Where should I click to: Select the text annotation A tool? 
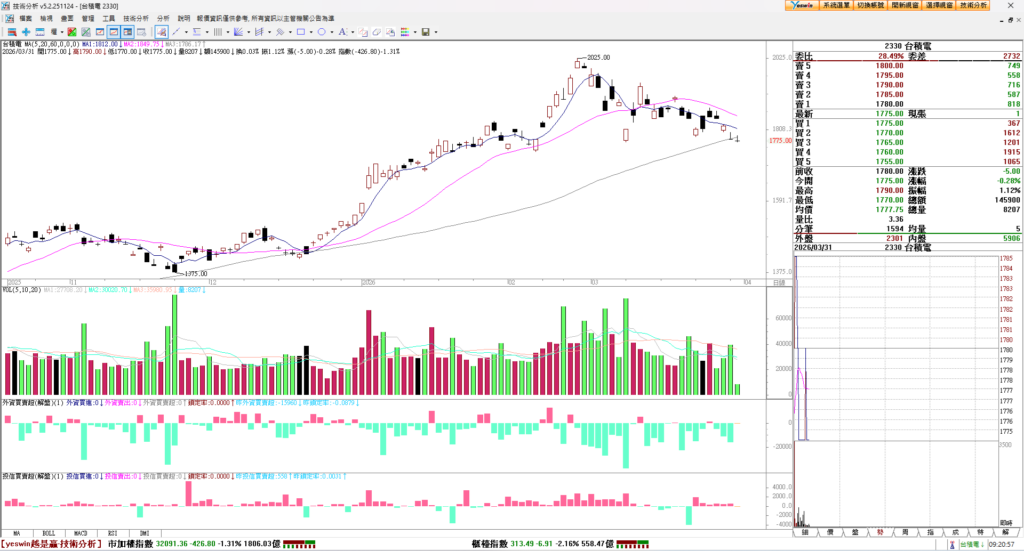coord(342,32)
